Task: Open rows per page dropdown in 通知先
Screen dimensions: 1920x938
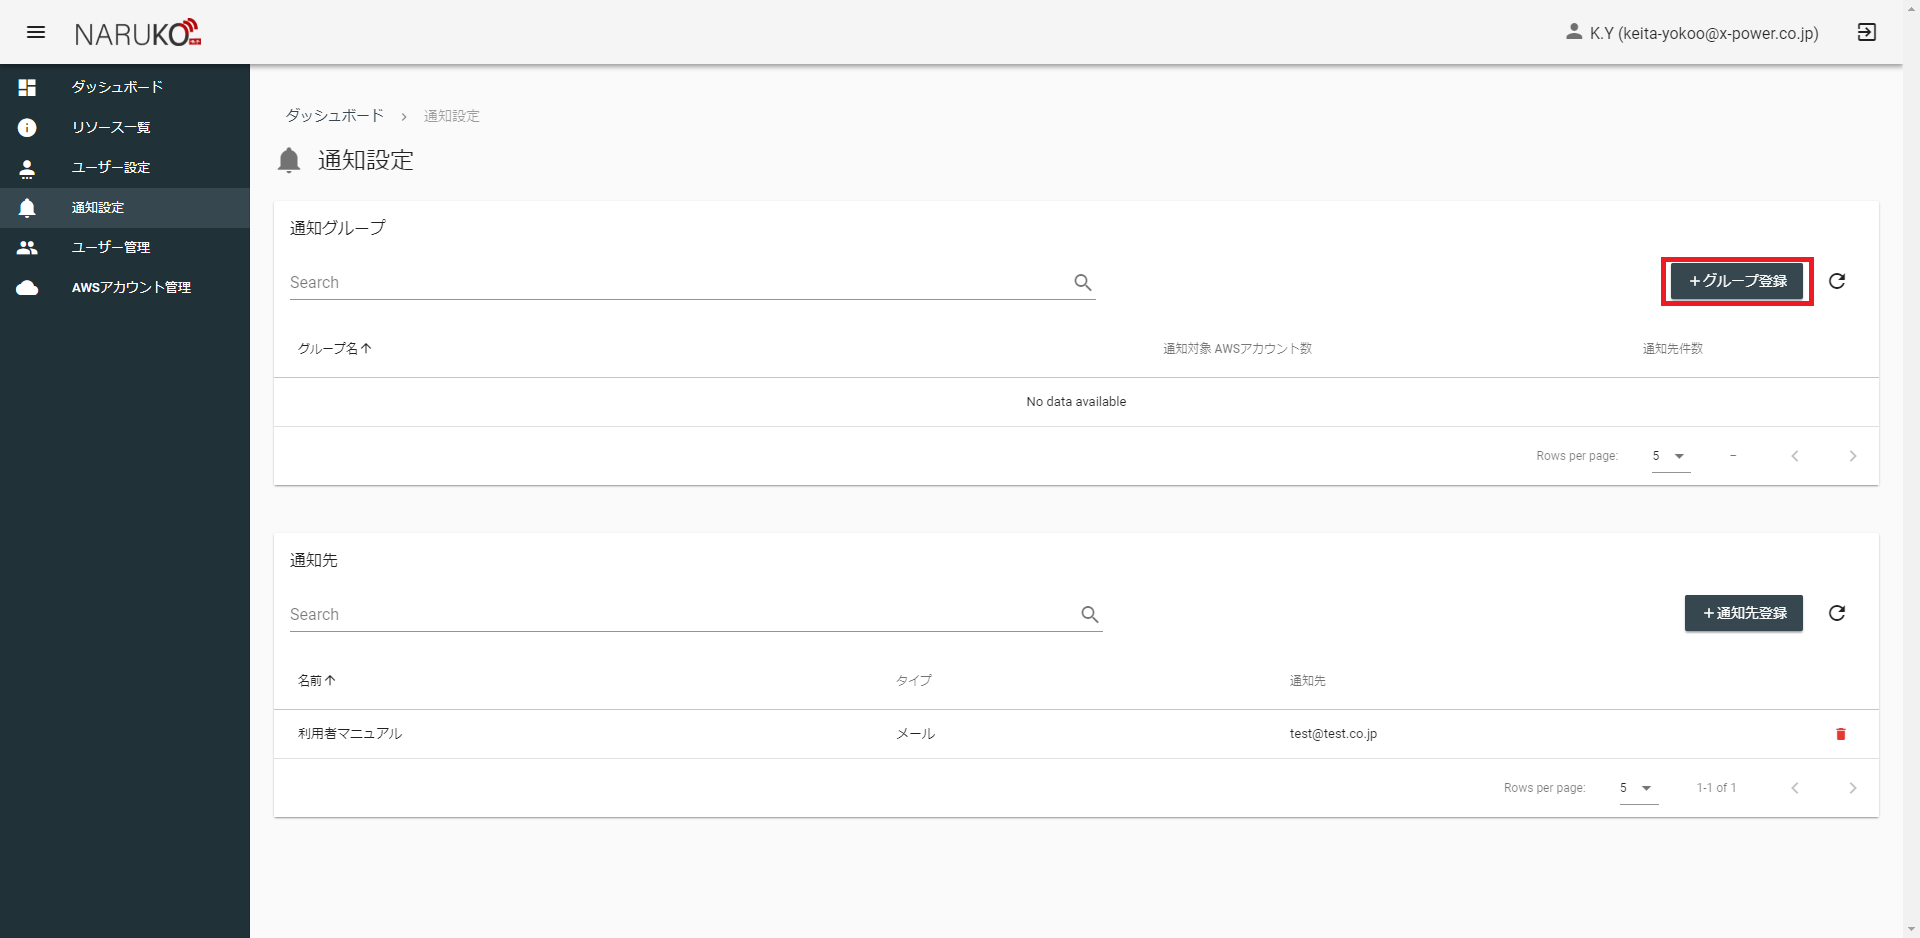Action: click(x=1639, y=788)
